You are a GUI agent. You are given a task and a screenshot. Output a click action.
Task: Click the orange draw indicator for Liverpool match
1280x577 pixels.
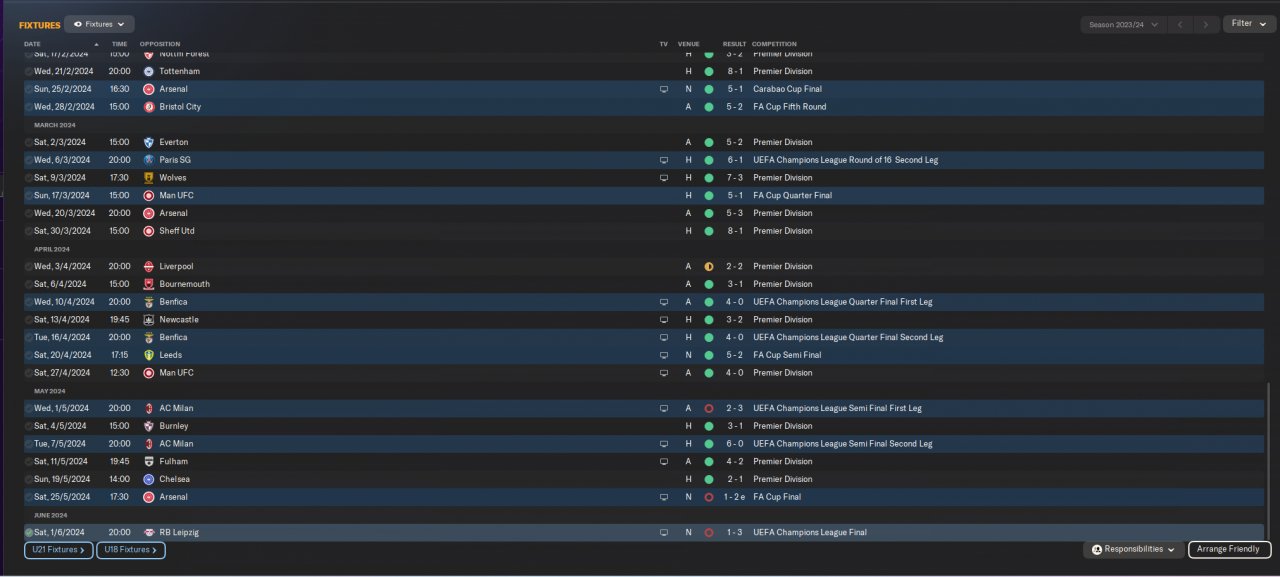pos(709,267)
